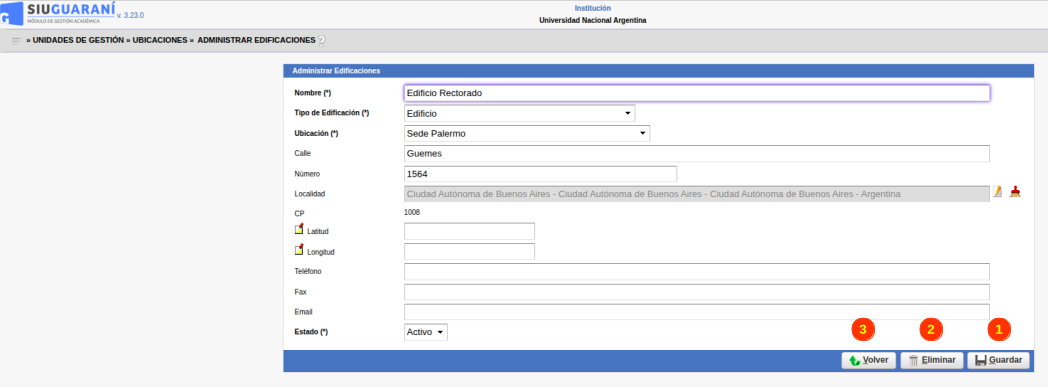
Task: Click the edit Localidad pencil icon
Action: tap(997, 192)
